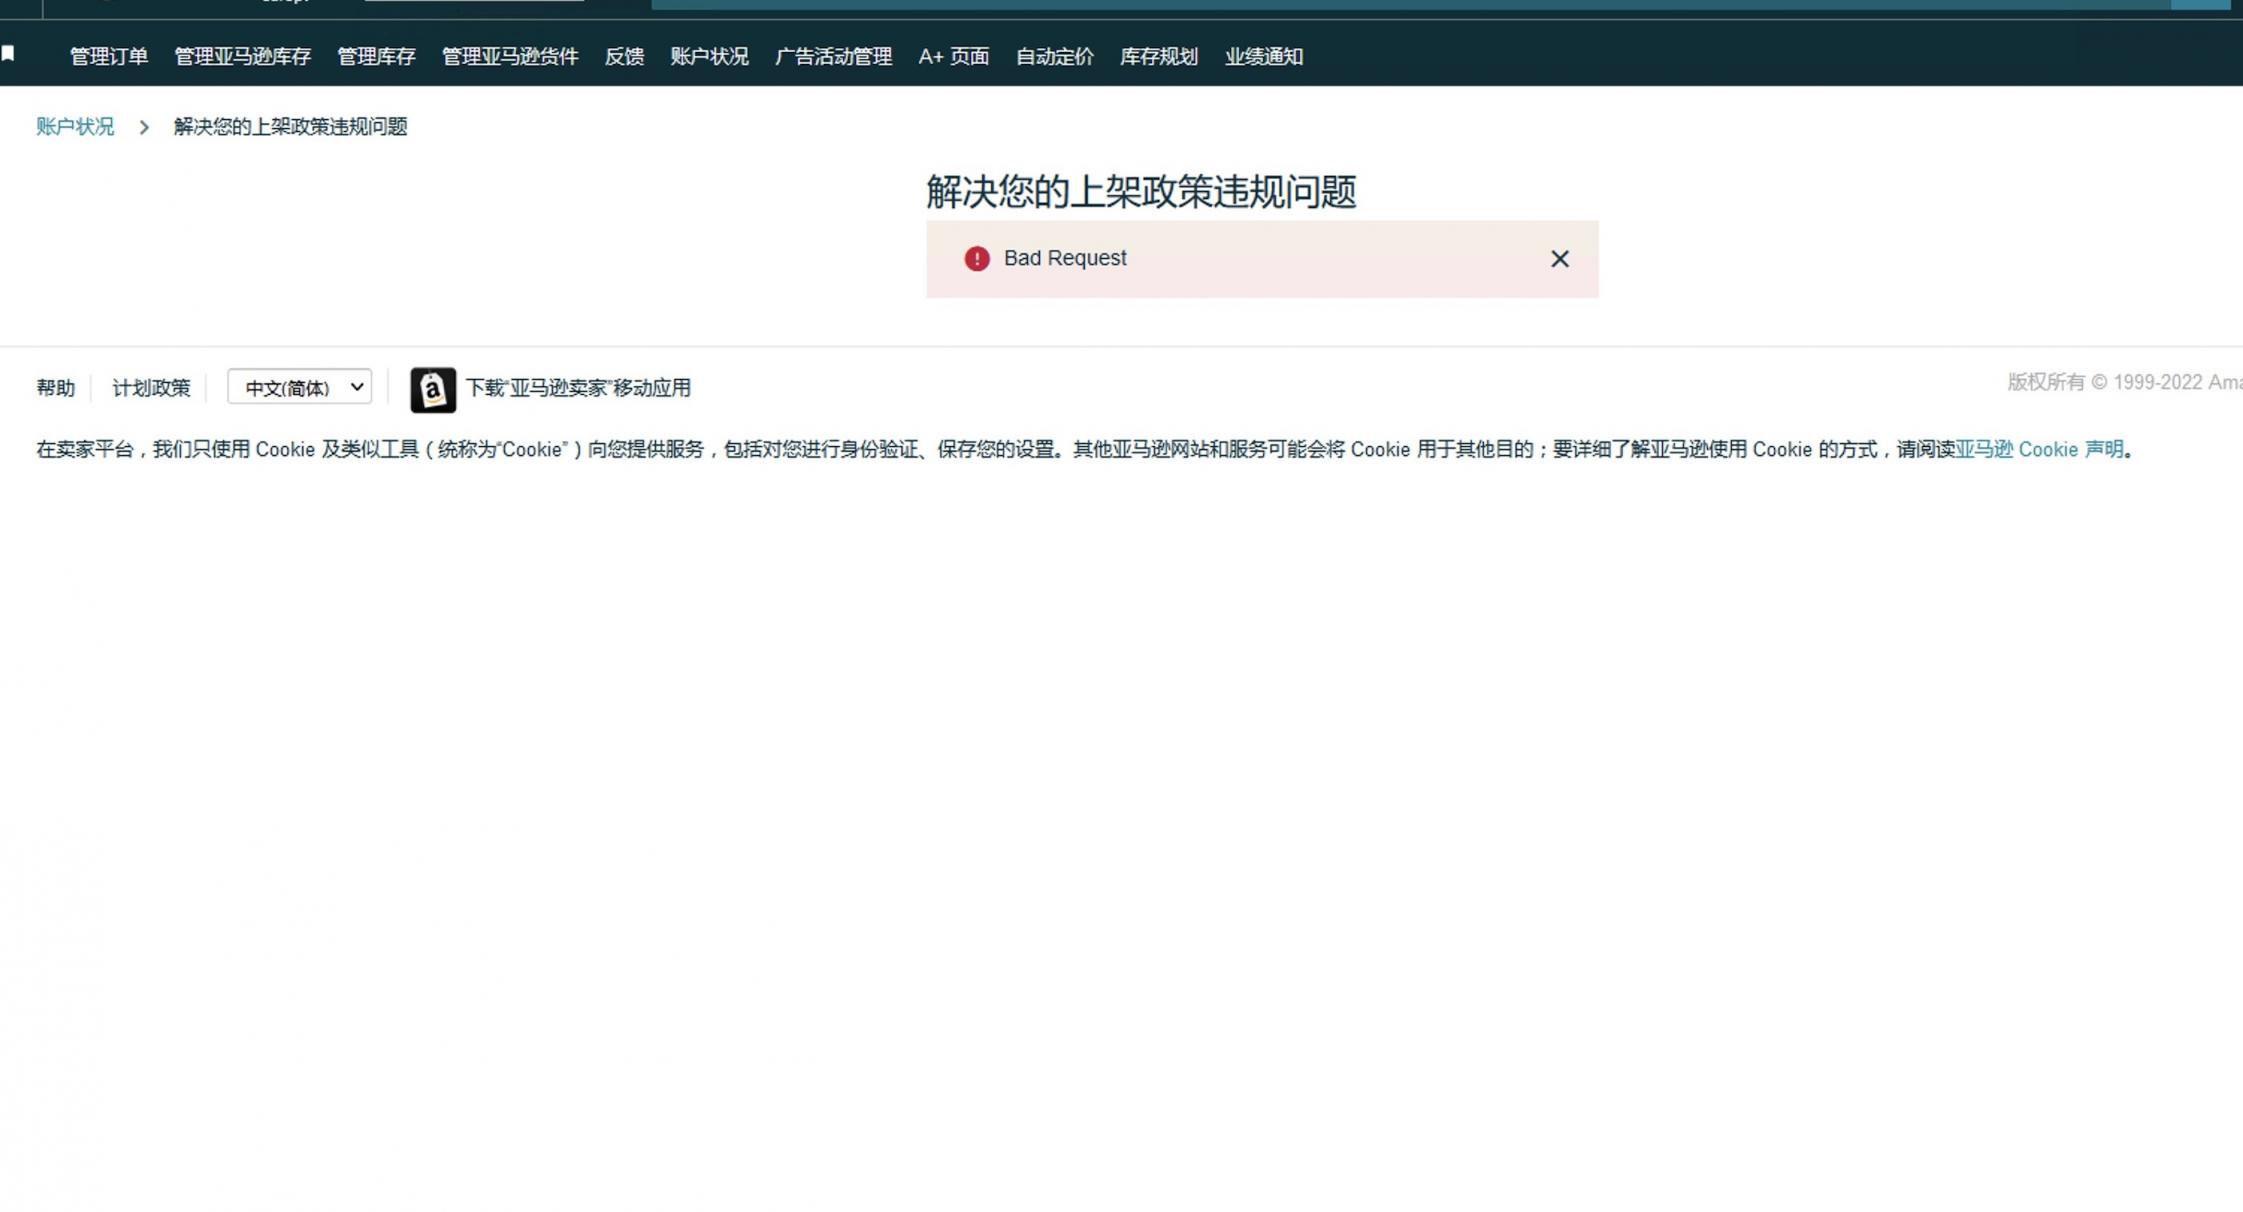
Task: Dismiss the Bad Request alert
Action: tap(1559, 259)
